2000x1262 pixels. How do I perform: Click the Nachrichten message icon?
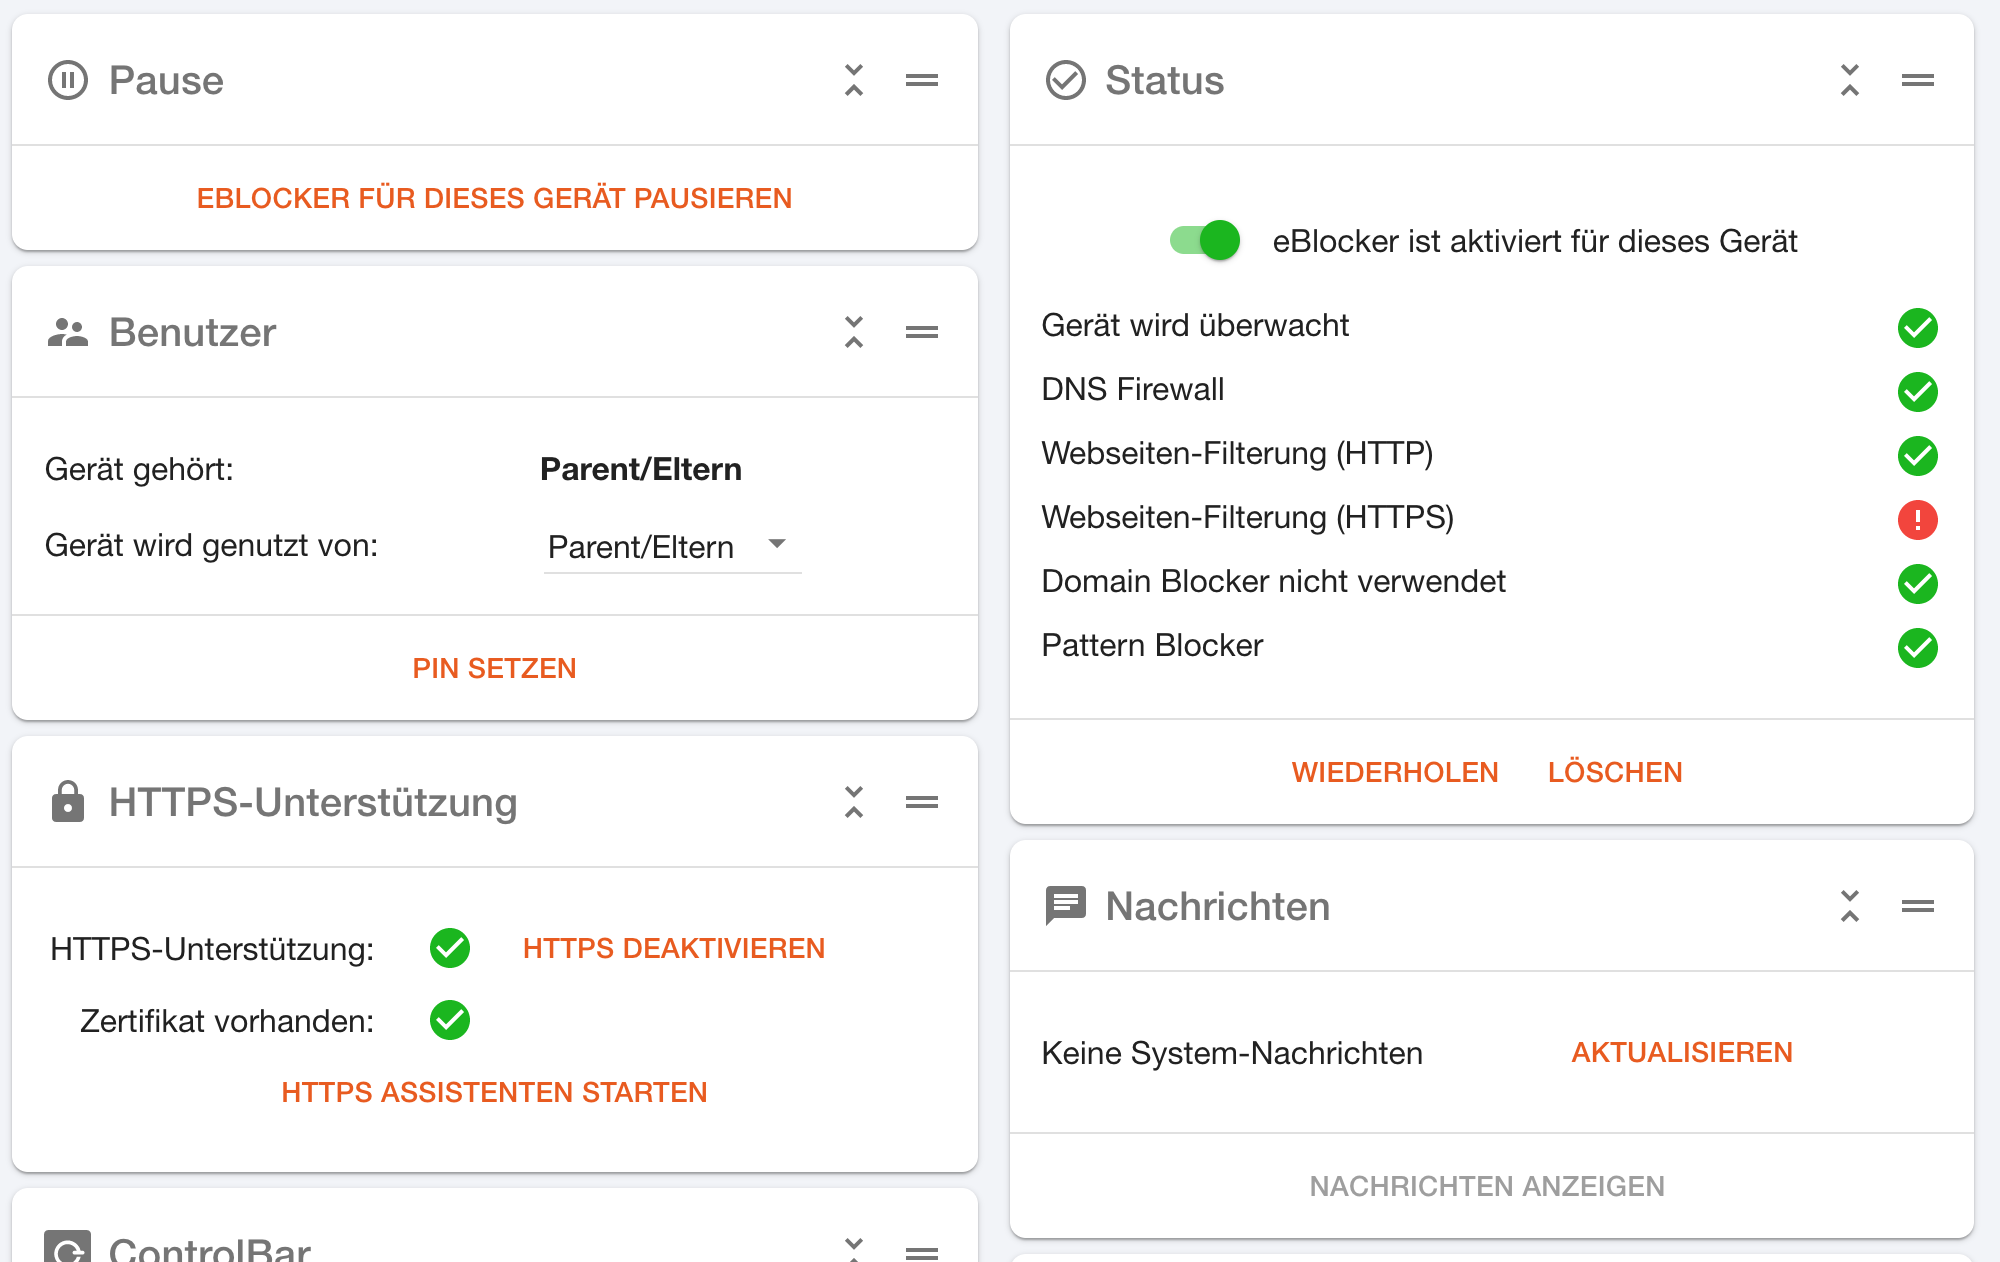pyautogui.click(x=1065, y=906)
